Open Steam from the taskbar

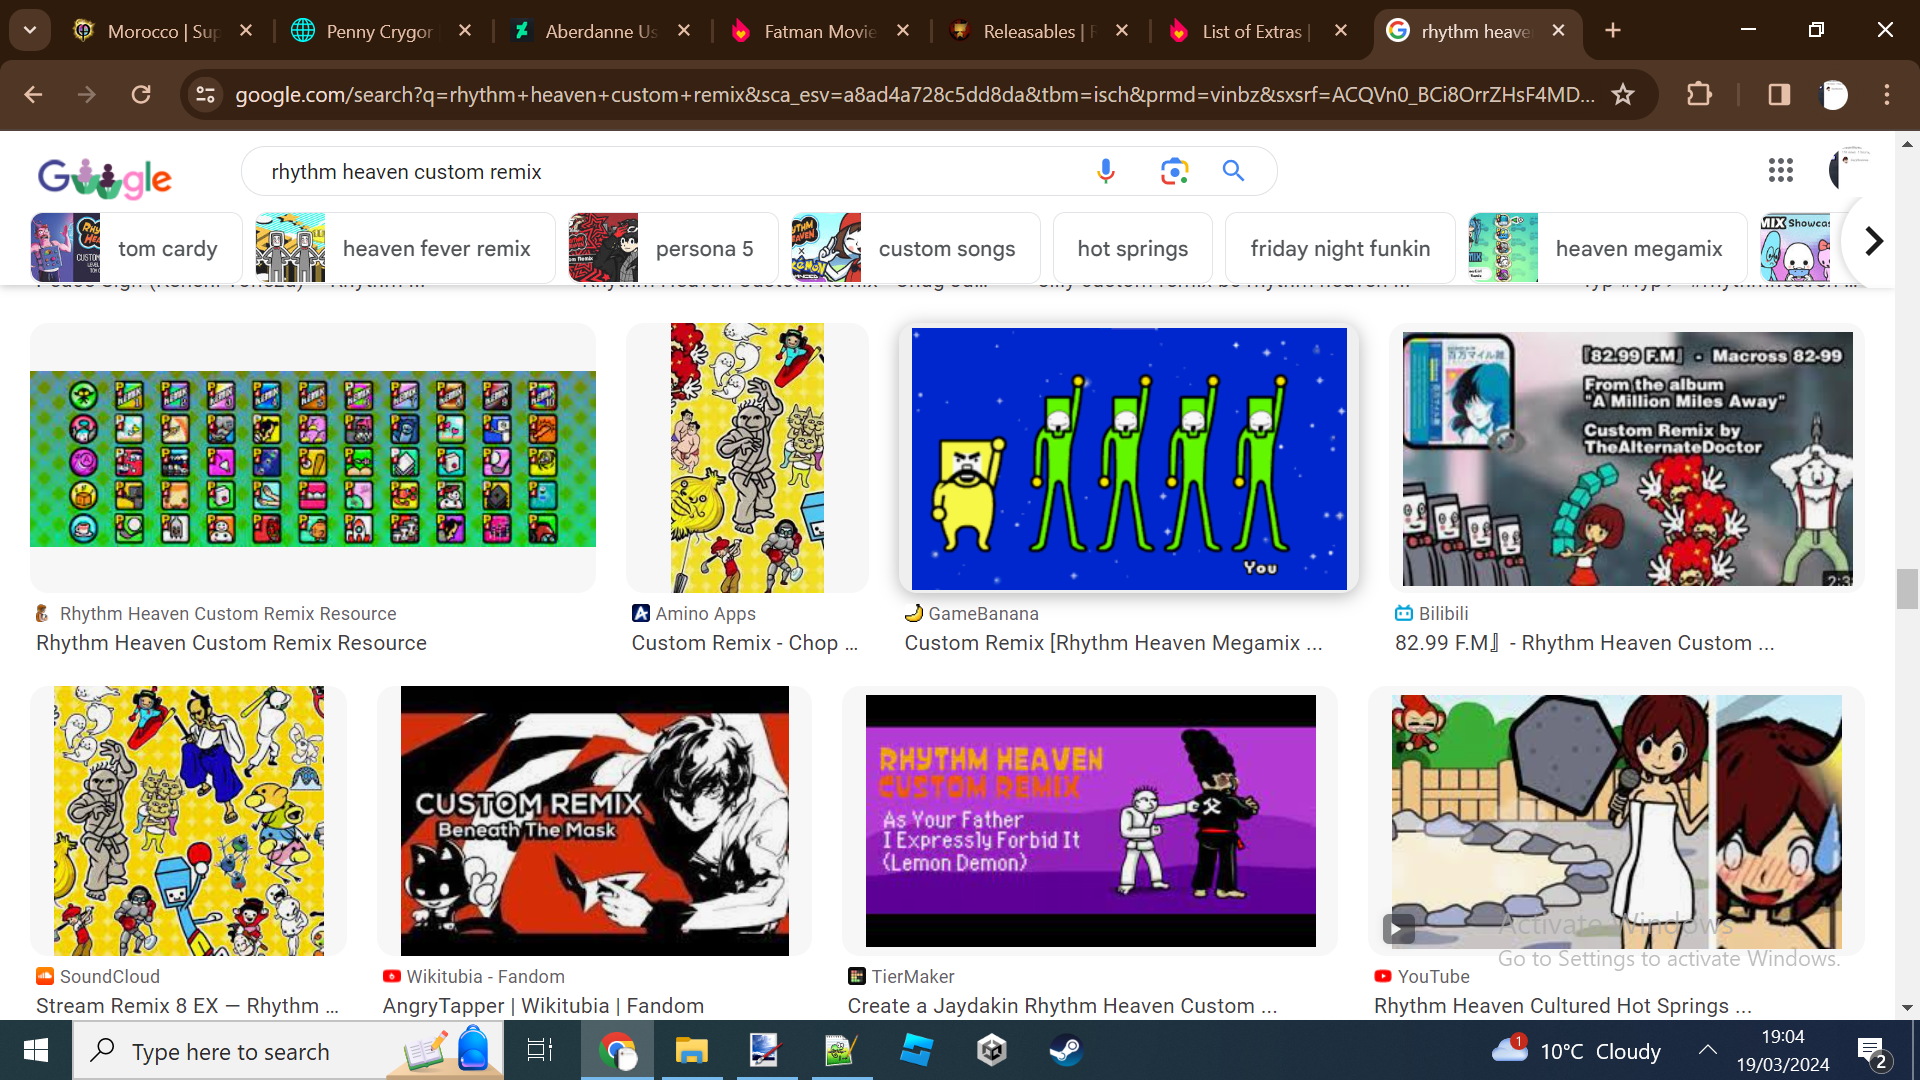[1065, 1050]
